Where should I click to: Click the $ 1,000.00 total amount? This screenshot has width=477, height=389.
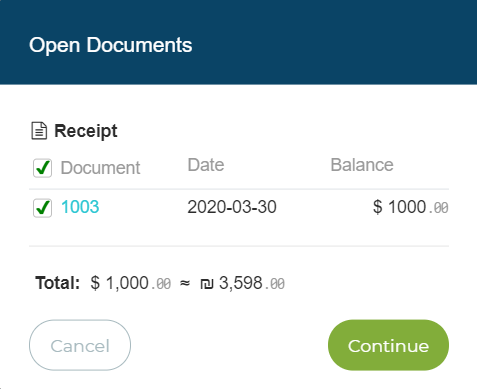pos(131,283)
